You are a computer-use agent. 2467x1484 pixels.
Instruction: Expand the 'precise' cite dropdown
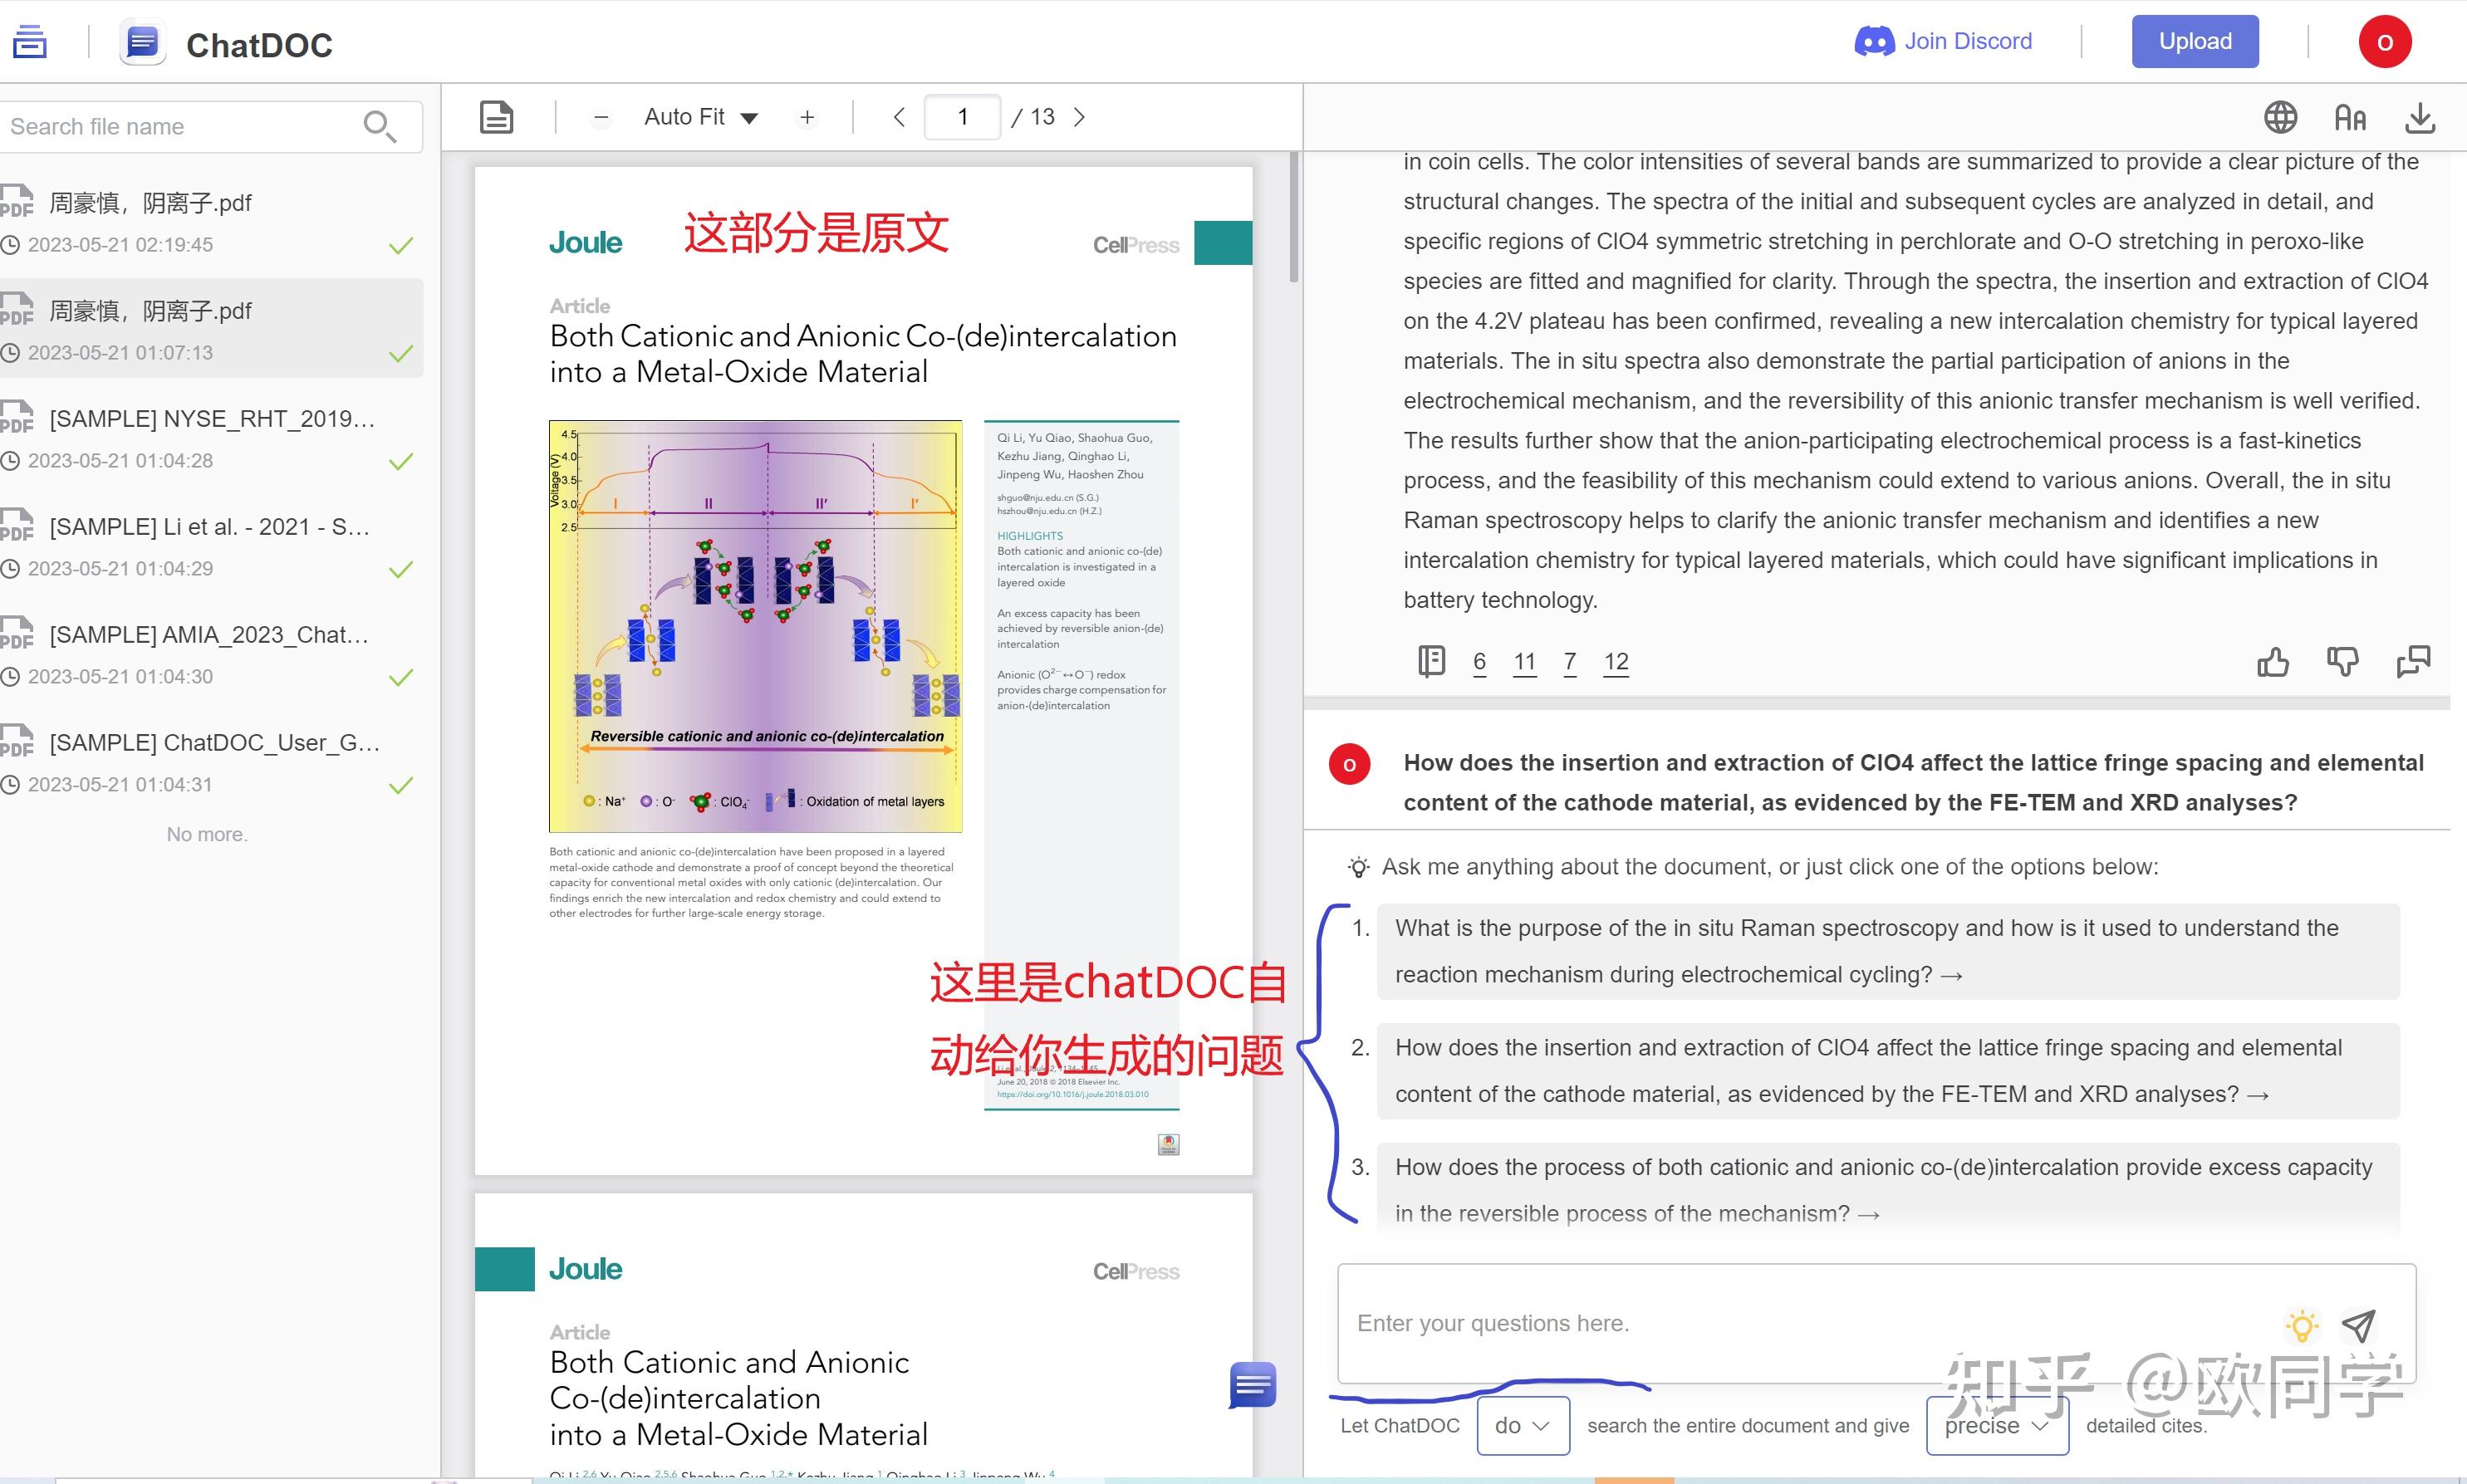coord(1996,1426)
